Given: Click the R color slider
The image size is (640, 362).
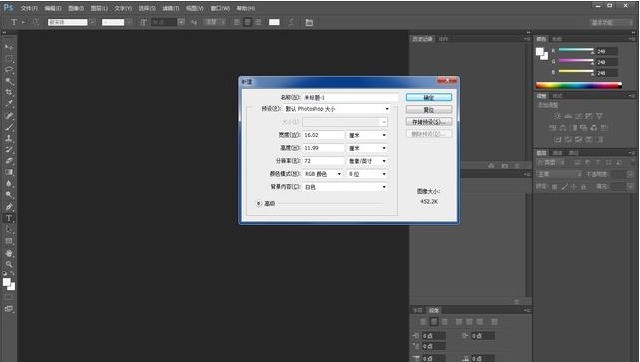Looking at the screenshot, I should pyautogui.click(x=576, y=50).
